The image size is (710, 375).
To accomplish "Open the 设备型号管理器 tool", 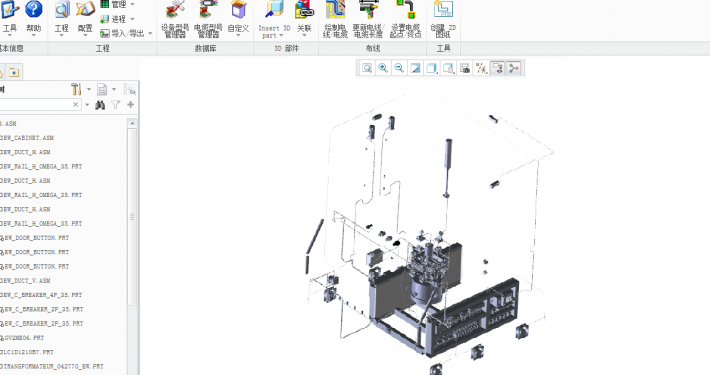I will (175, 19).
